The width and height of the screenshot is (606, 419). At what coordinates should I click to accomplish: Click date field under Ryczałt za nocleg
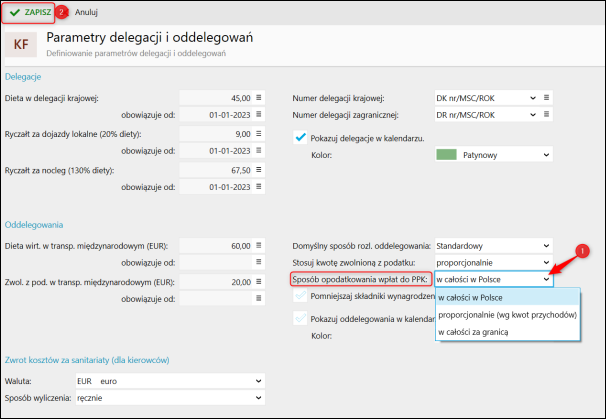pos(216,187)
